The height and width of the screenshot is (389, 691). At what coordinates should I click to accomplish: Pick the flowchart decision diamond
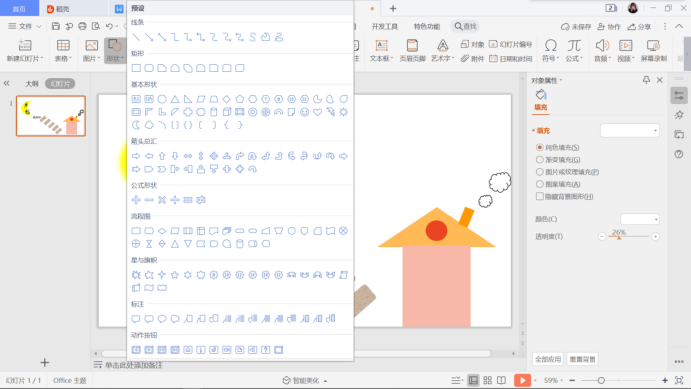pos(162,231)
